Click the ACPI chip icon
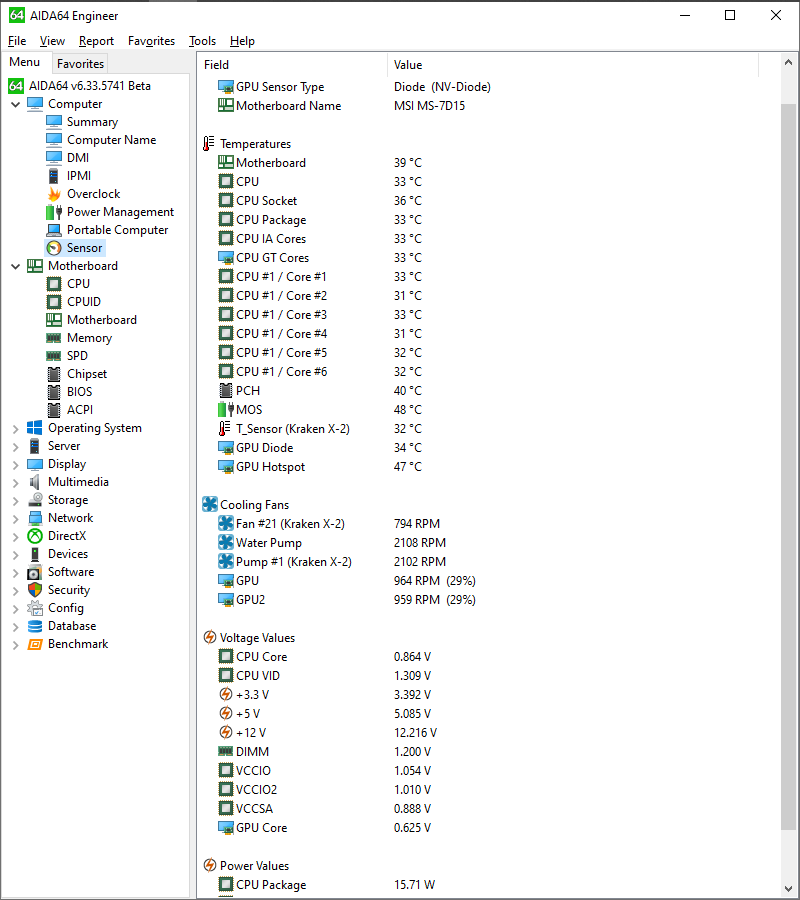 pyautogui.click(x=54, y=410)
